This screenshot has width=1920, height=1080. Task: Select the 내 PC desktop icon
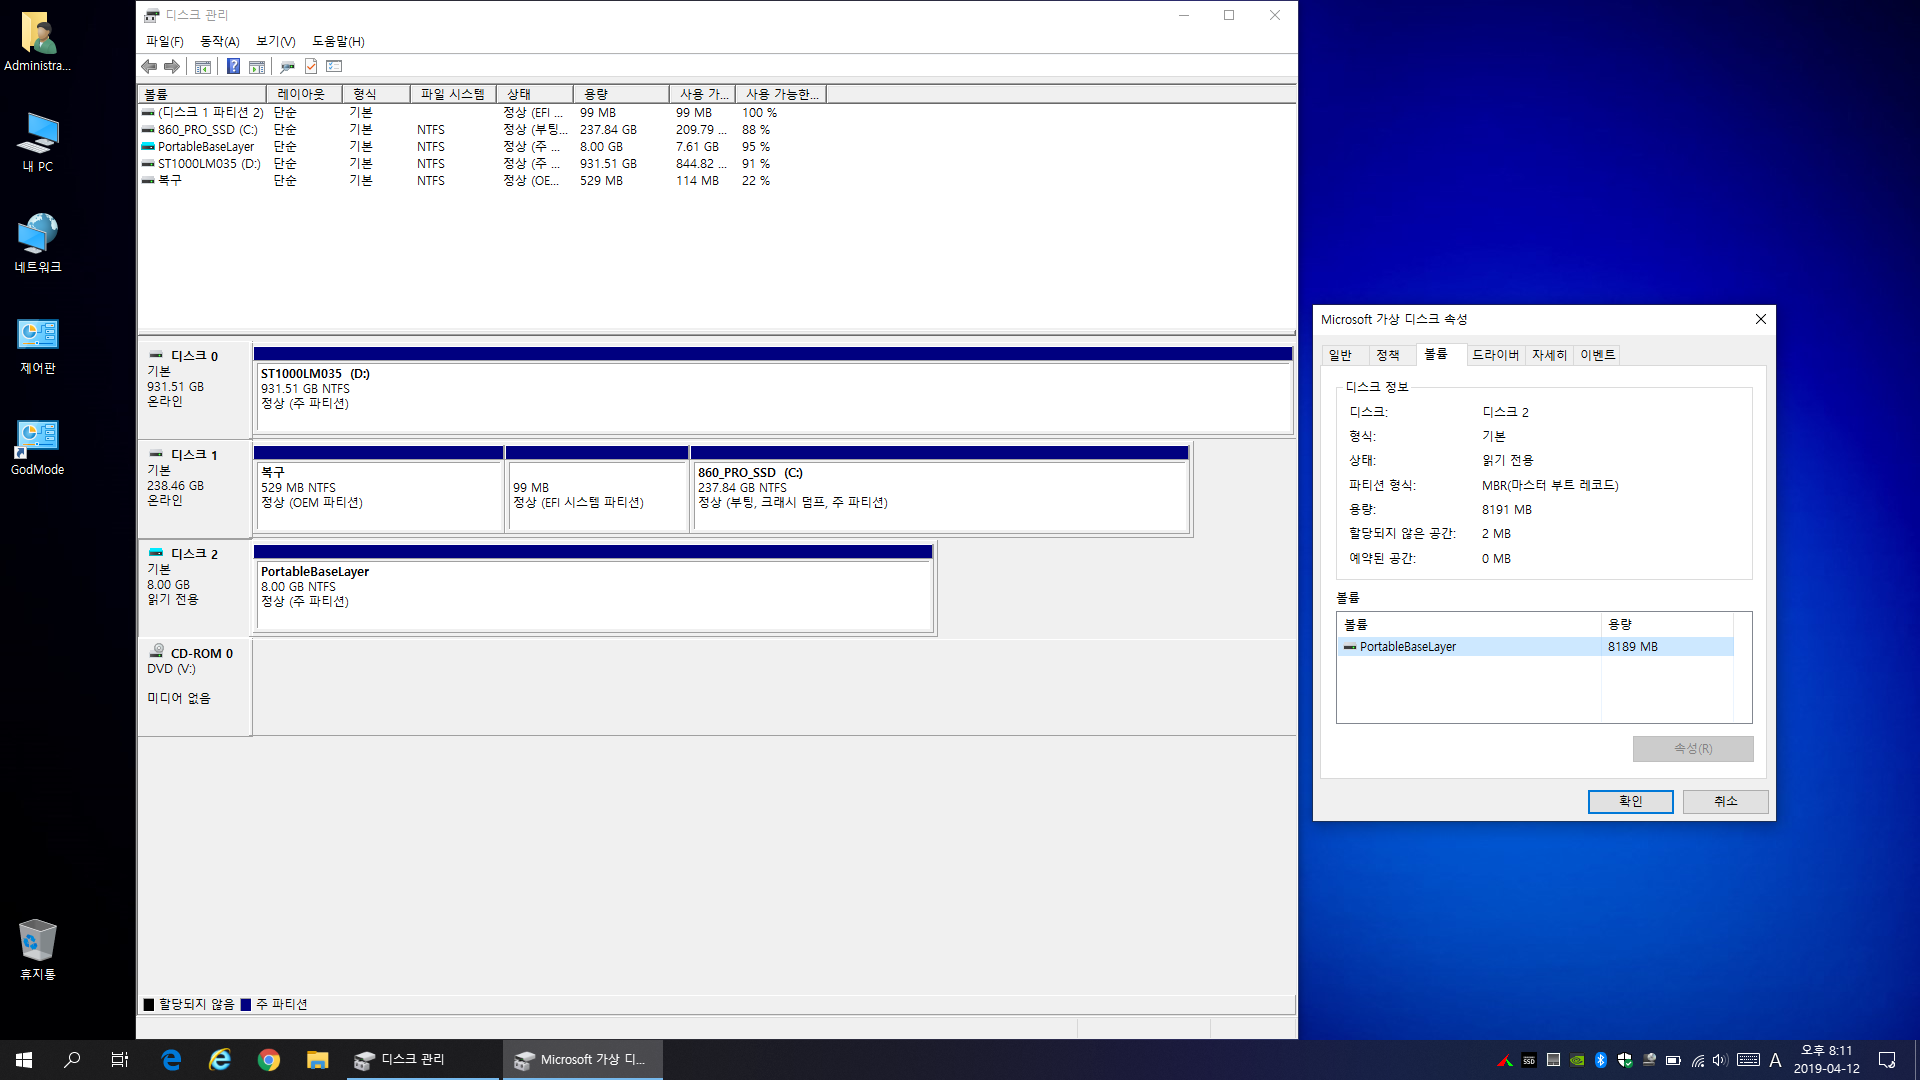click(x=38, y=142)
